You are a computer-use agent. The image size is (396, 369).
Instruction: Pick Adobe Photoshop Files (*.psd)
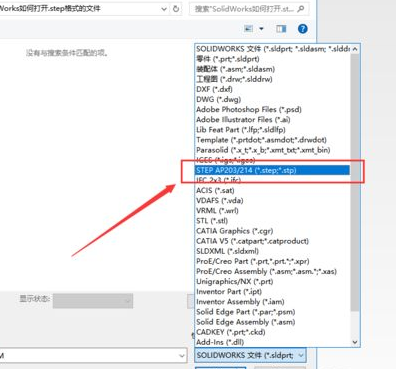[x=272, y=109]
